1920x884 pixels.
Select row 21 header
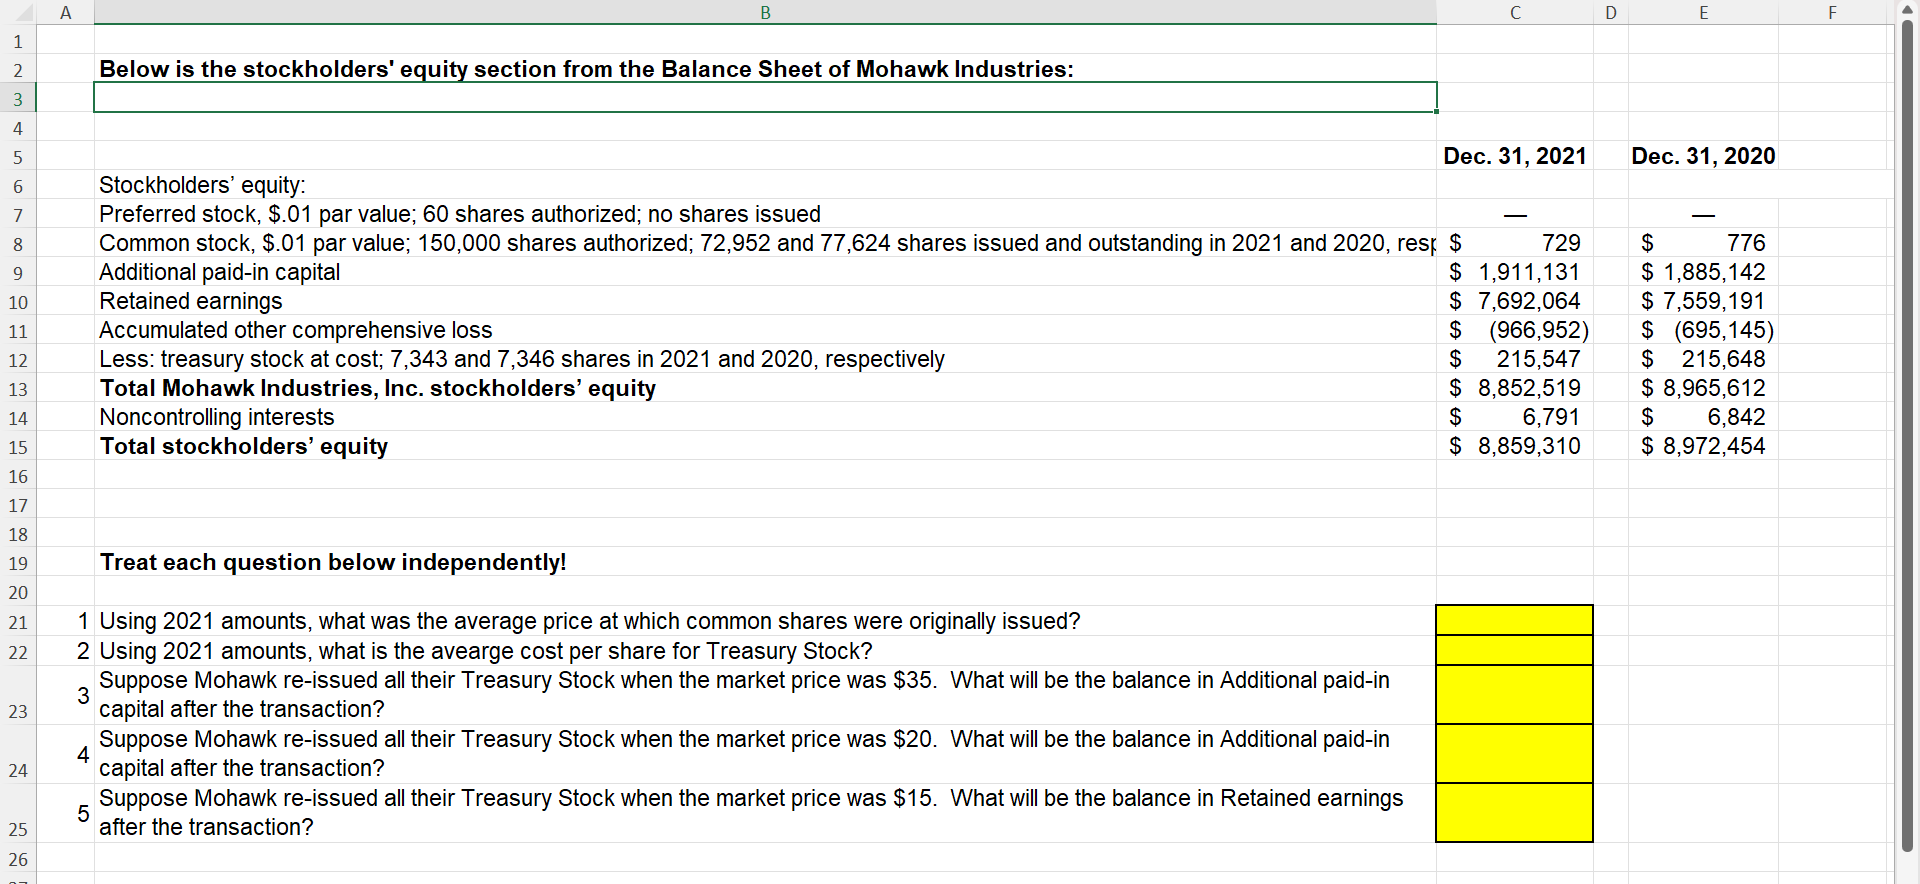(x=18, y=622)
